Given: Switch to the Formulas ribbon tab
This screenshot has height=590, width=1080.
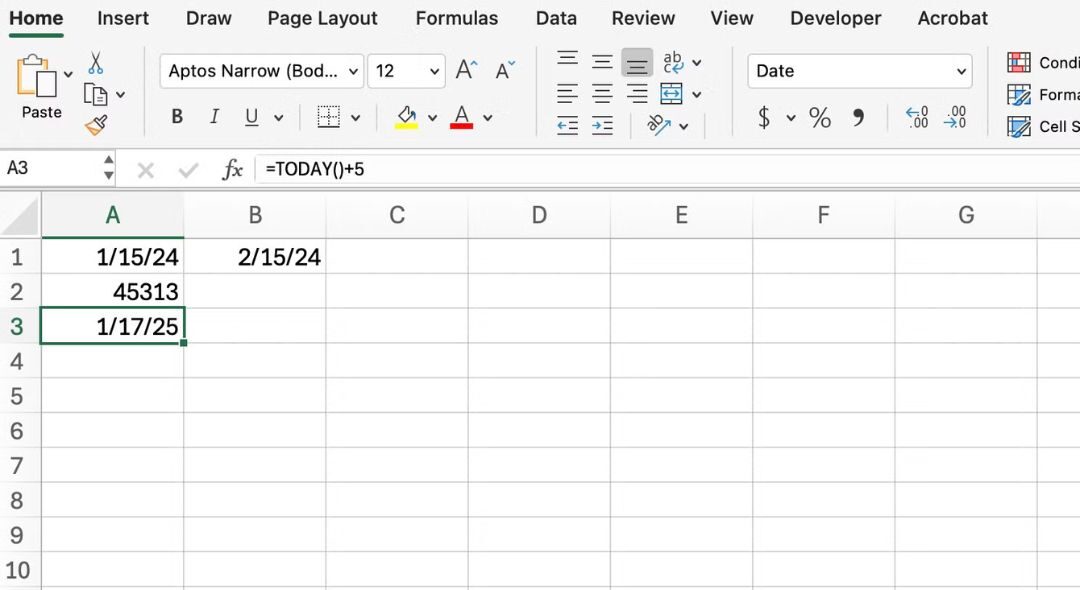Looking at the screenshot, I should [456, 18].
